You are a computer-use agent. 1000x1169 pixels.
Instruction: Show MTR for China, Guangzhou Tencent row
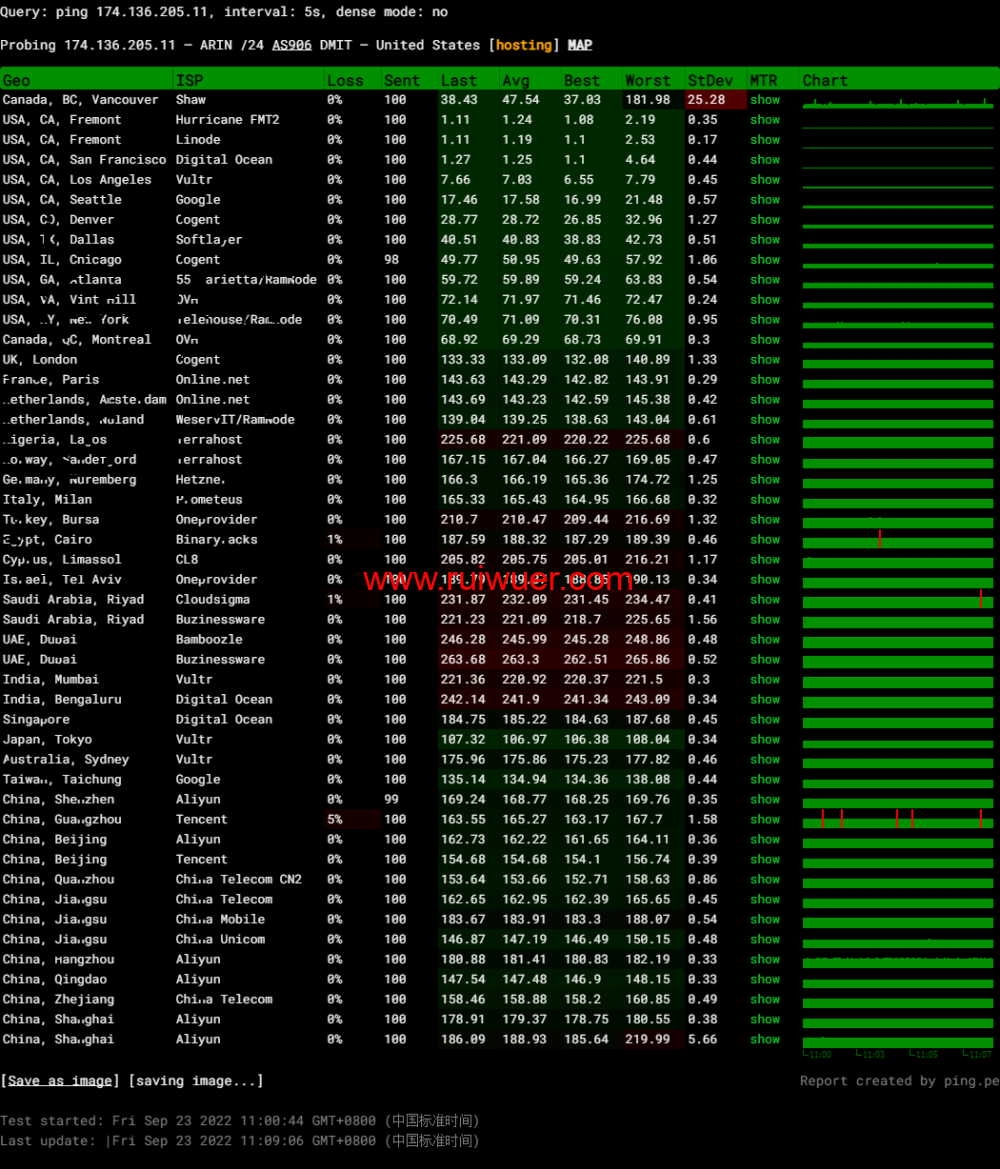[765, 820]
